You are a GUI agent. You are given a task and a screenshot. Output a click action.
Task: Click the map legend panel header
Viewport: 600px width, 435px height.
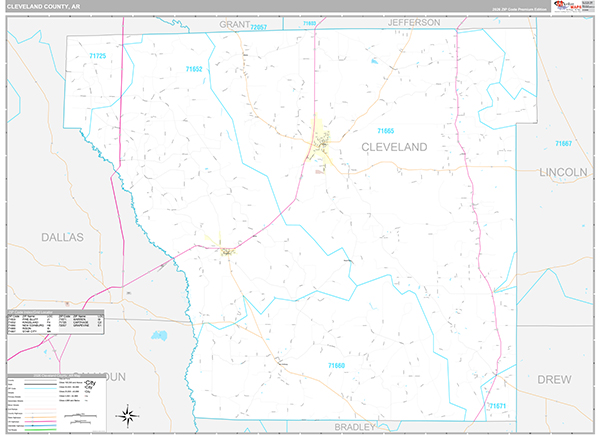point(56,376)
